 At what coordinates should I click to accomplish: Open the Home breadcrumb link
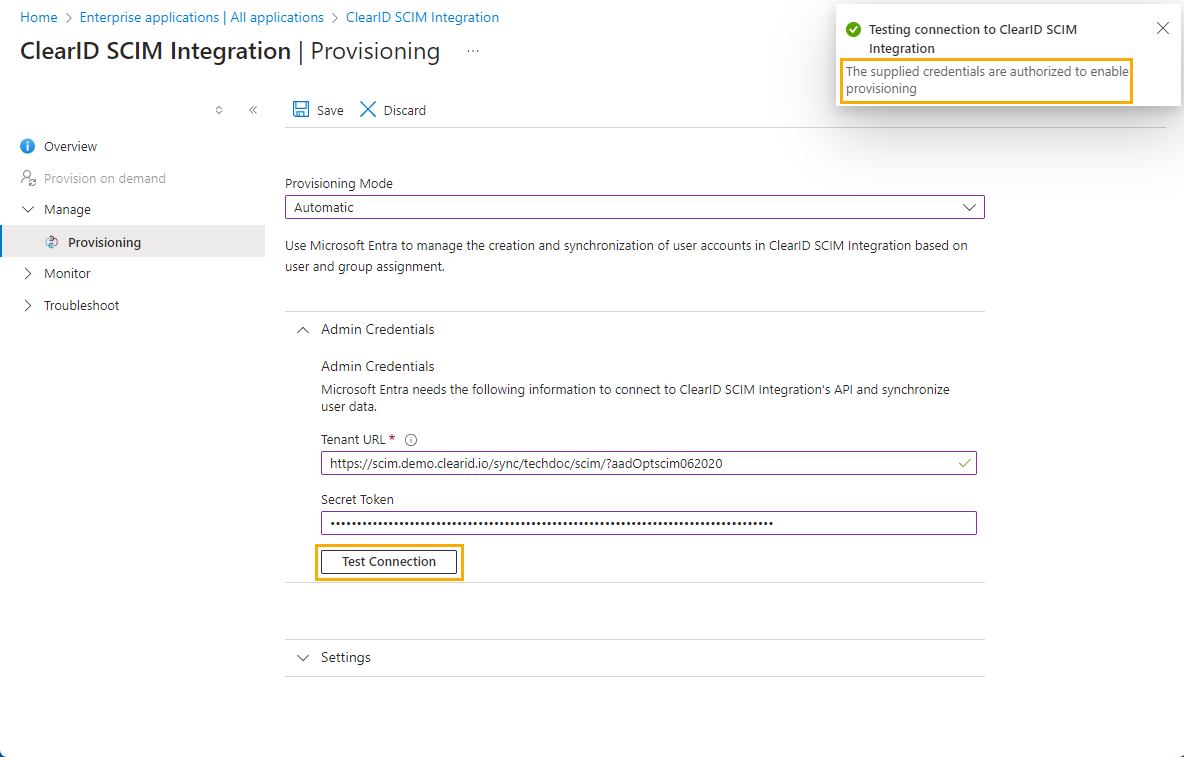(39, 17)
